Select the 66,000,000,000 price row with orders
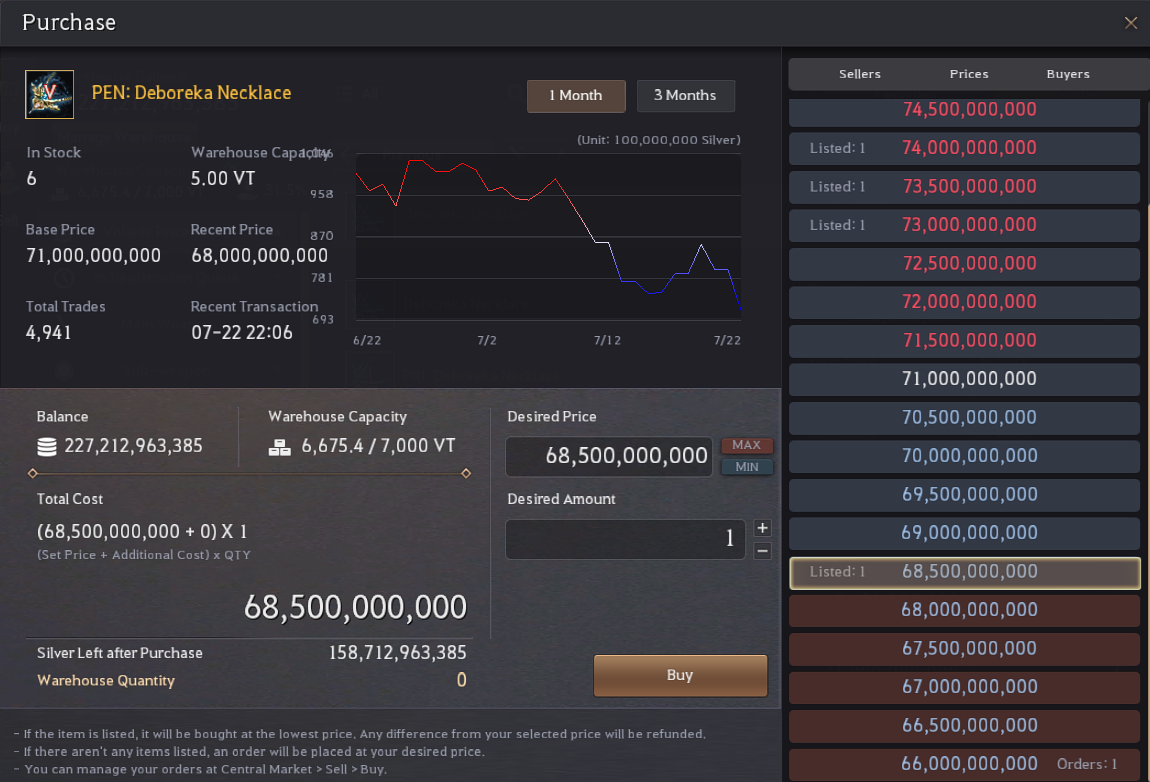The height and width of the screenshot is (782, 1150). click(964, 764)
